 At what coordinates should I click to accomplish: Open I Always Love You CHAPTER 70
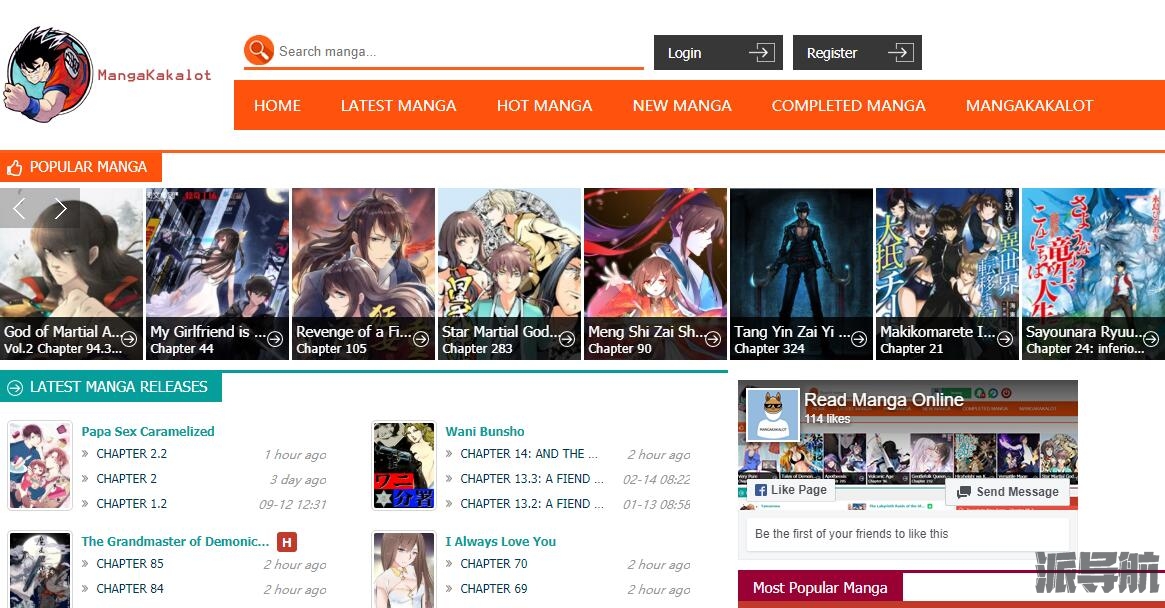pyautogui.click(x=494, y=563)
